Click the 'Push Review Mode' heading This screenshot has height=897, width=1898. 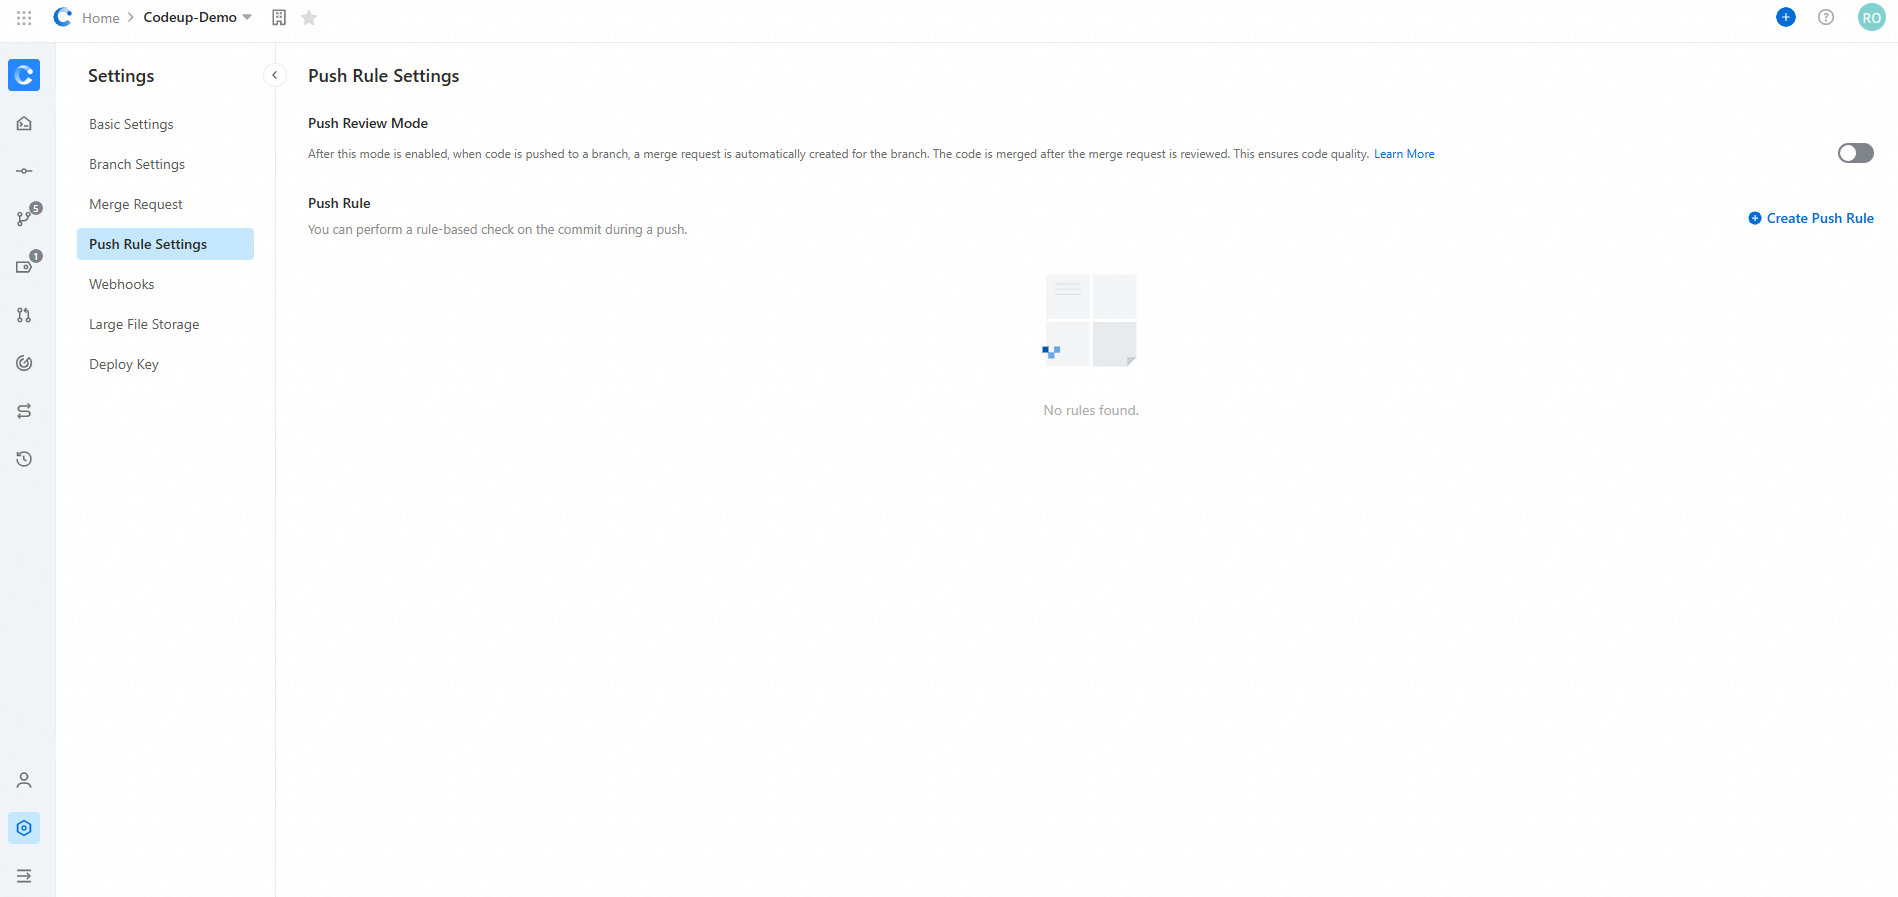click(x=368, y=123)
